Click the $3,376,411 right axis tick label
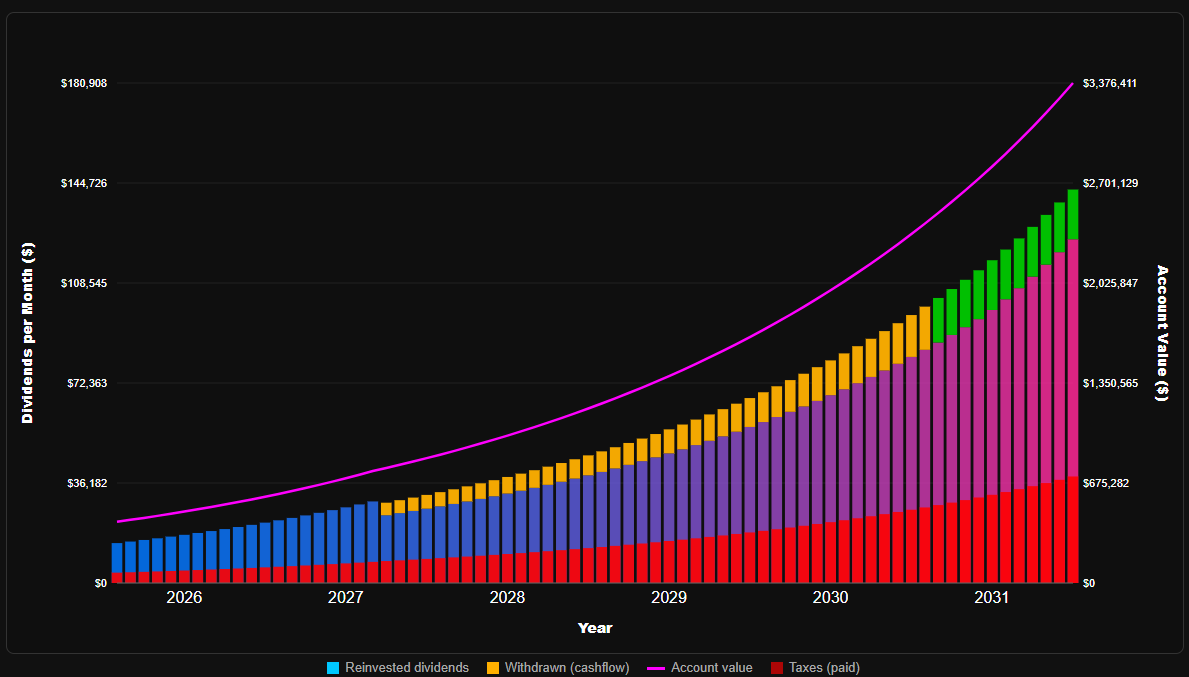The width and height of the screenshot is (1189, 677). pos(1110,83)
